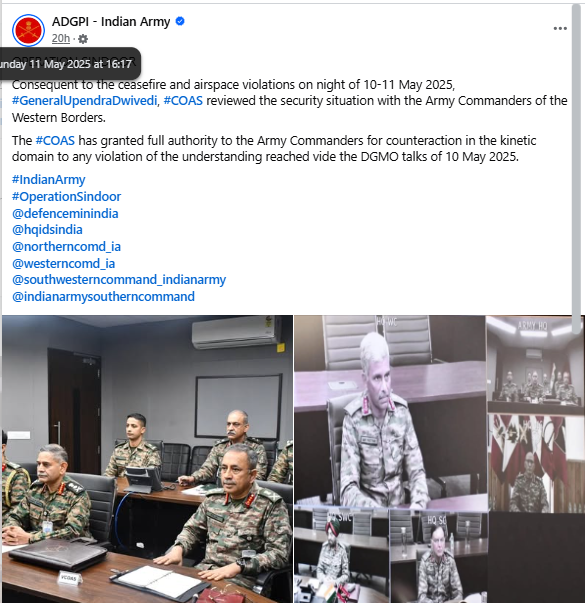Screen dimensions: 585x603
Task: Open the ADGPI - Indian Army page name
Action: coord(111,22)
